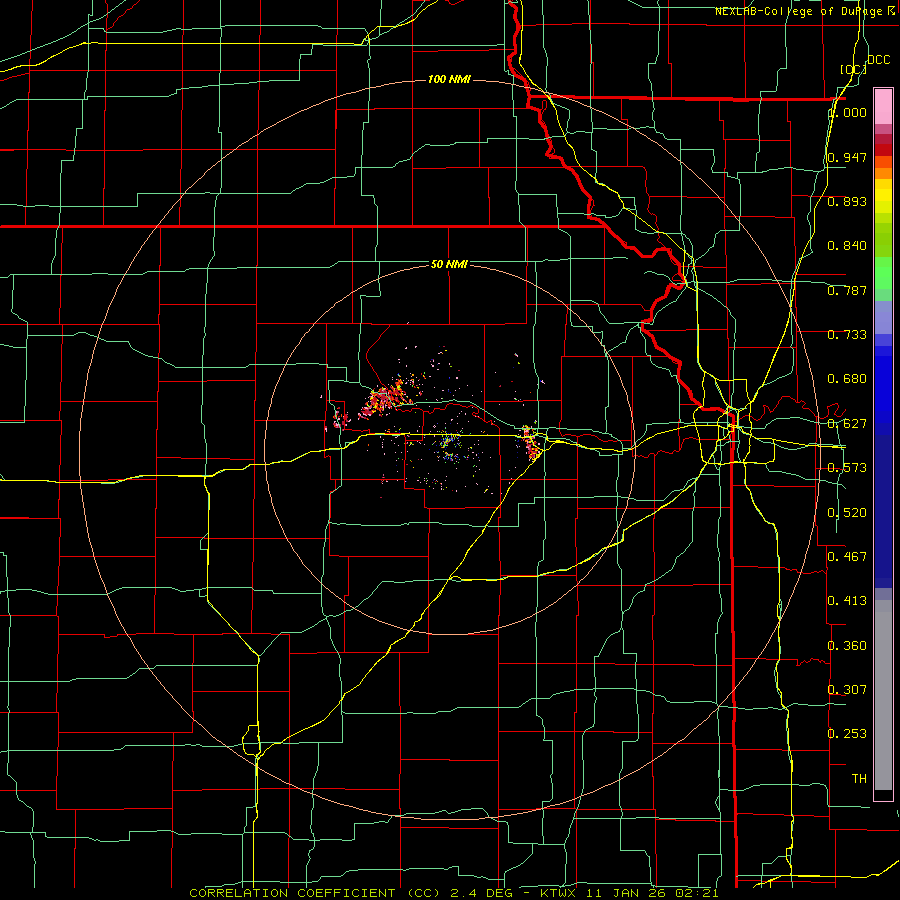Screen dimensions: 900x900
Task: Click the gray lower segment of color bar
Action: click(x=883, y=695)
